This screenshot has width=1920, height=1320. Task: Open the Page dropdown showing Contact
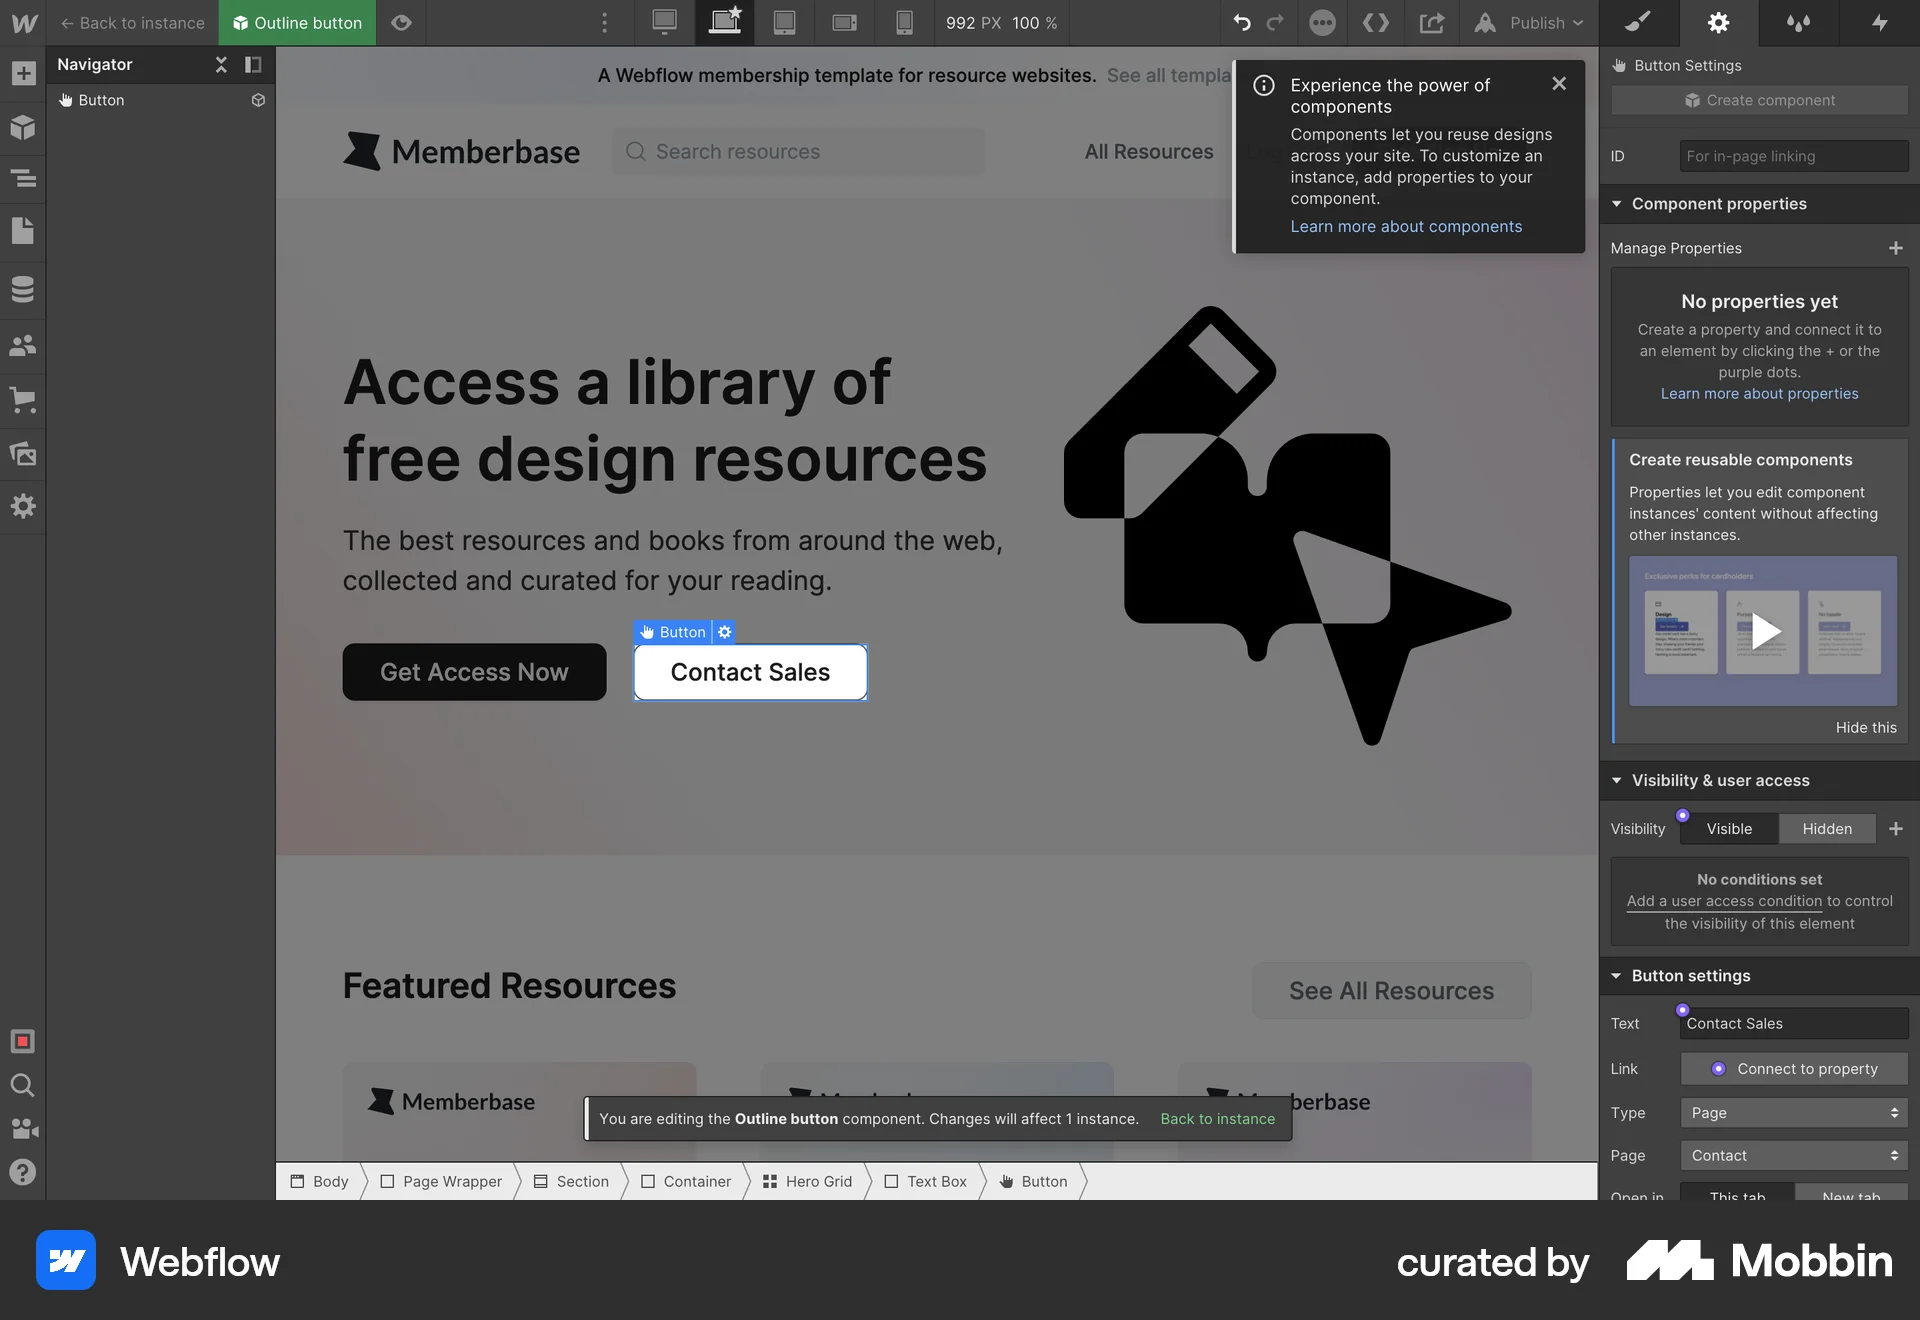1793,1155
